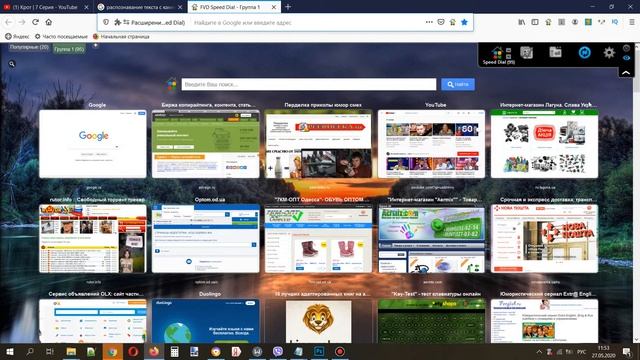640x360 pixels.
Task: Open Speed Dial view in FVD panel
Action: pyautogui.click(x=499, y=55)
